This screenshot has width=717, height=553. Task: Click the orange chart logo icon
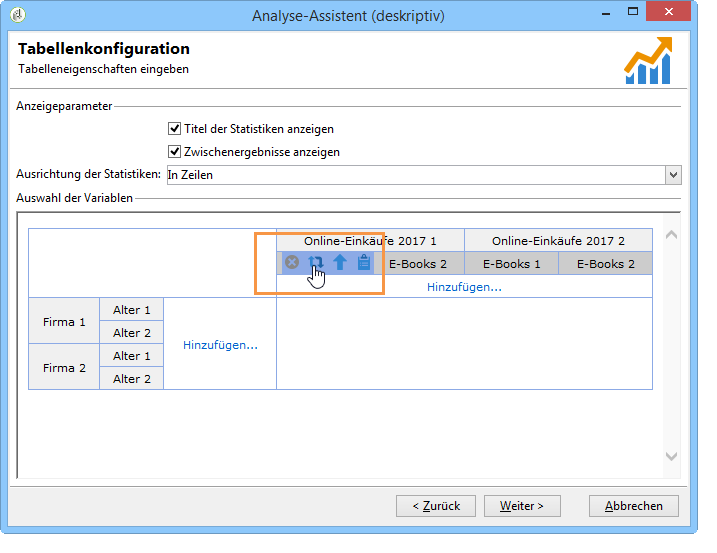(648, 60)
